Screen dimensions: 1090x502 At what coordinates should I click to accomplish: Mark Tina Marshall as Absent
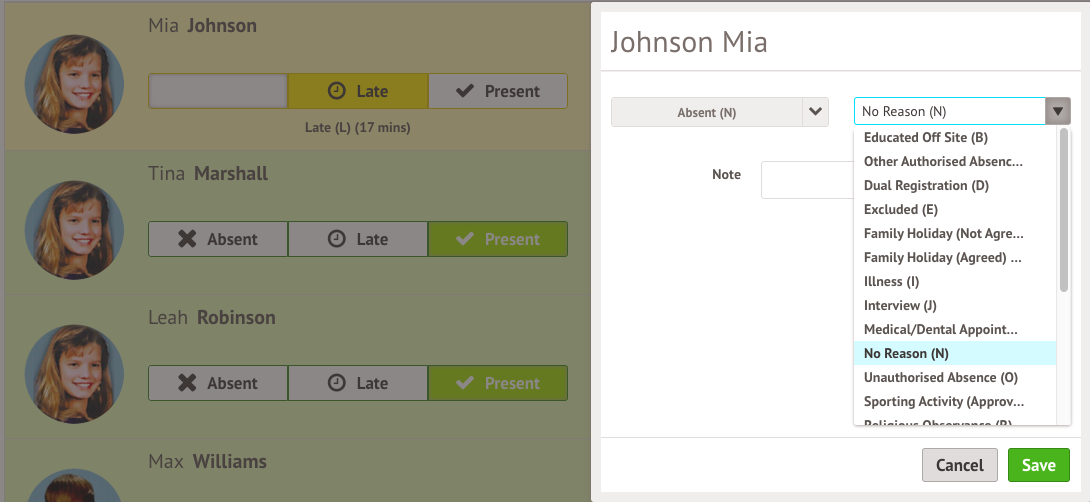click(218, 239)
